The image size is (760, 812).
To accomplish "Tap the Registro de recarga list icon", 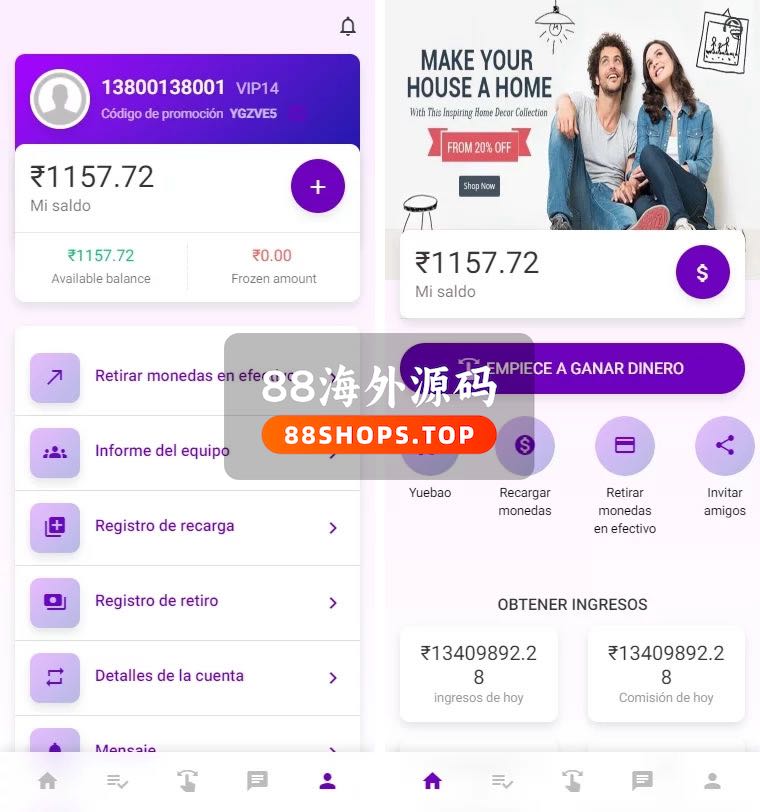I will [x=55, y=527].
